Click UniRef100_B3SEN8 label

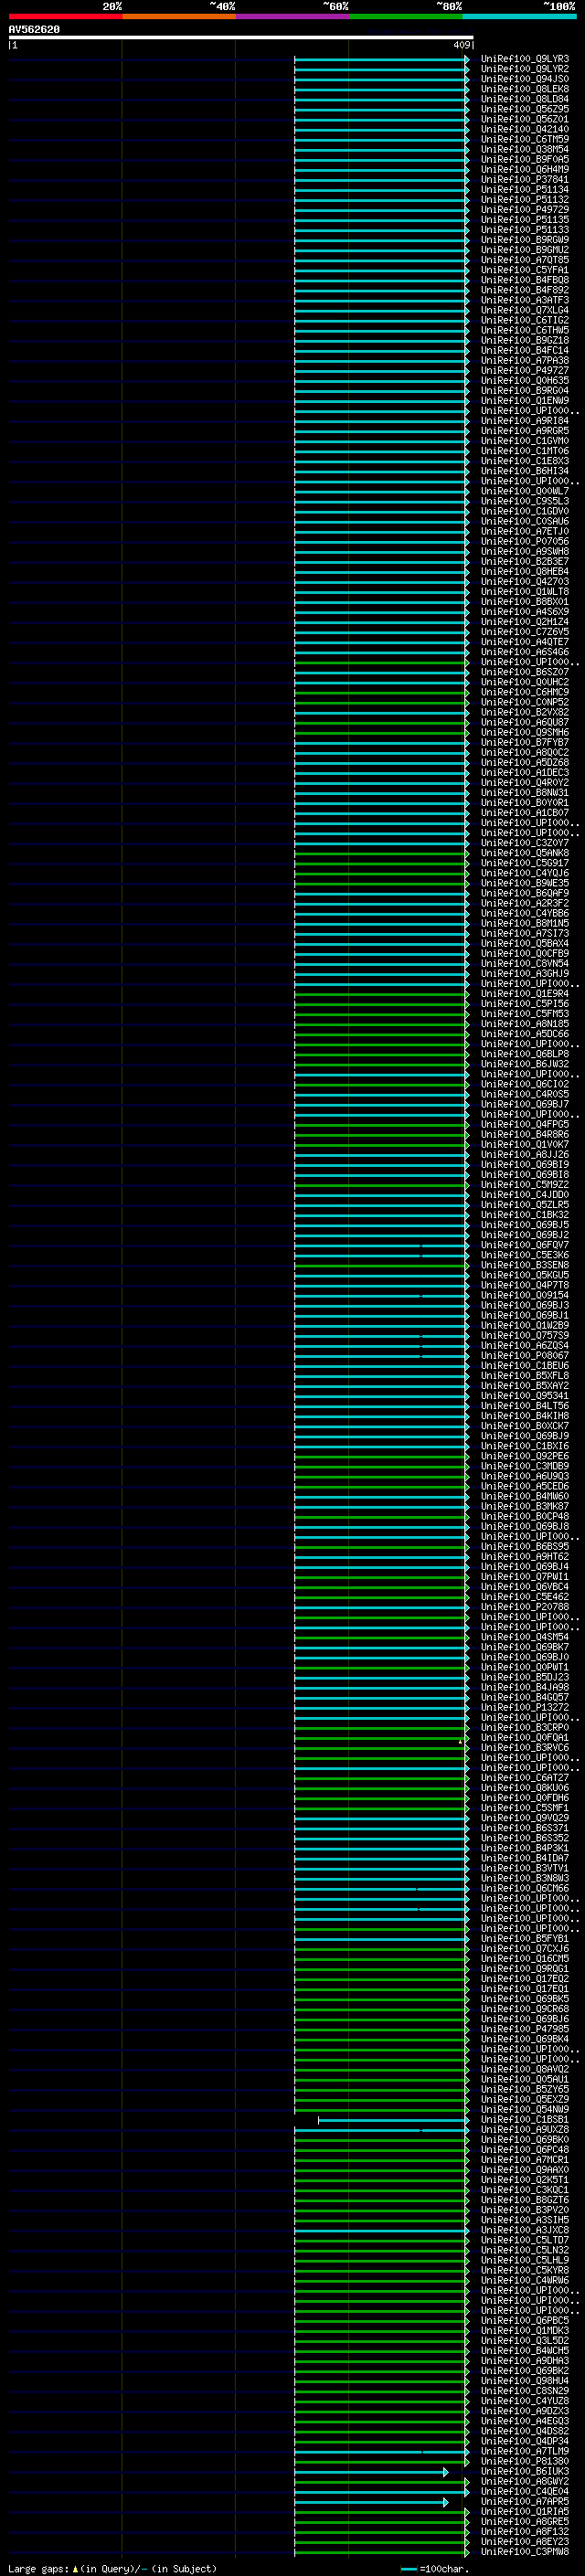click(x=524, y=1265)
